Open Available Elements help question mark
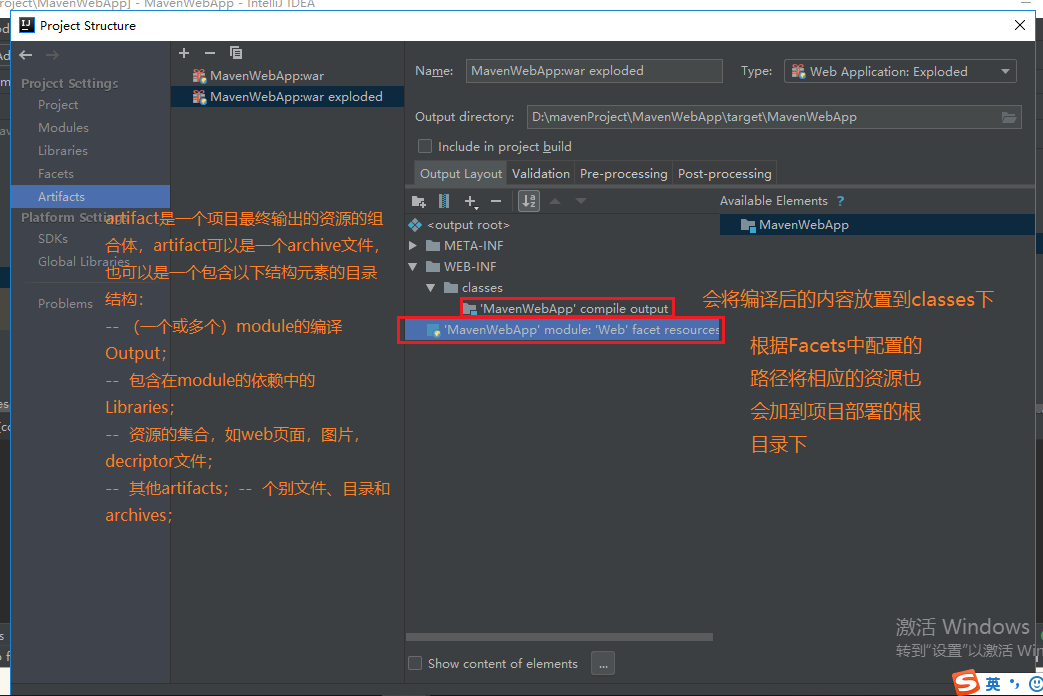 coord(840,201)
